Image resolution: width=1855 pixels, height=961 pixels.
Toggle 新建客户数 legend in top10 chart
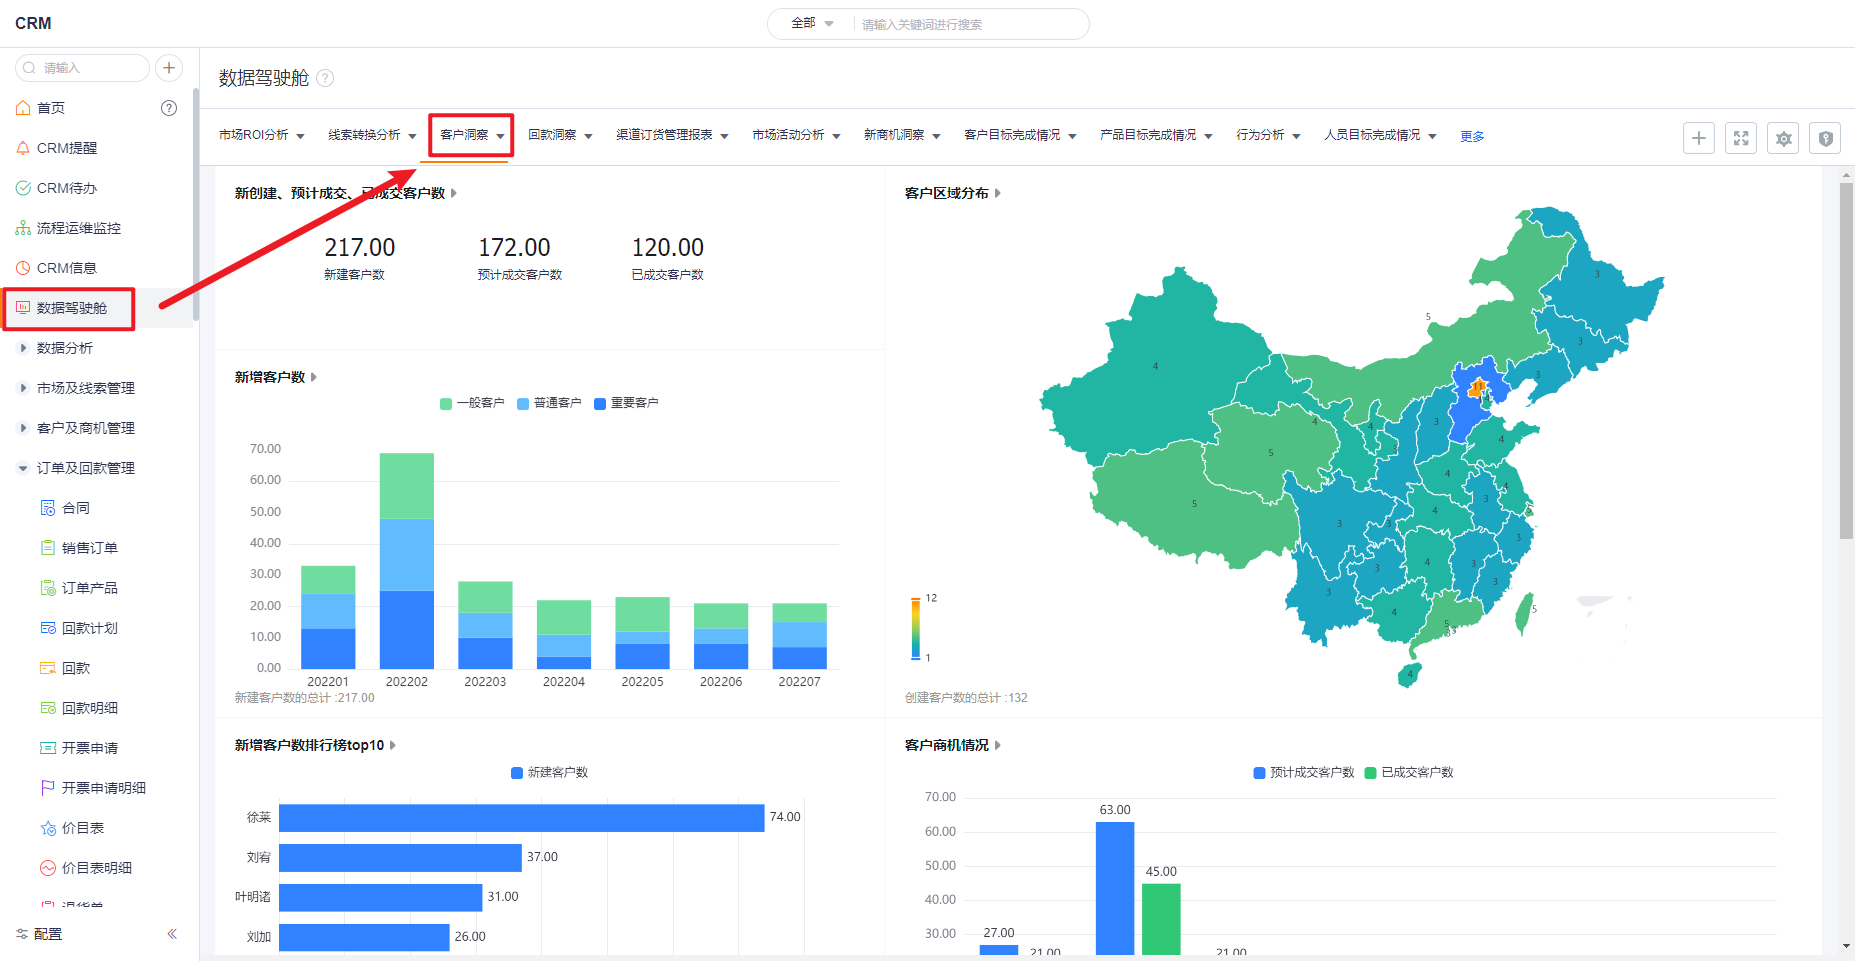pyautogui.click(x=549, y=773)
